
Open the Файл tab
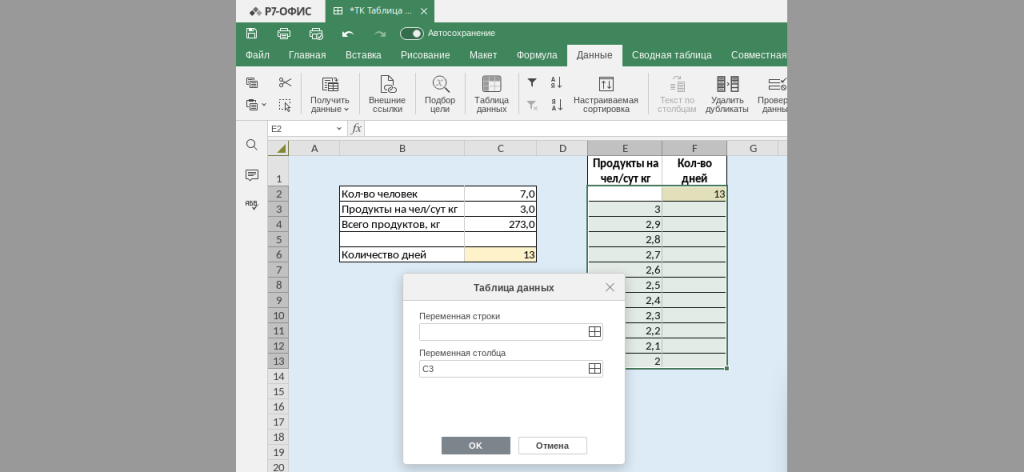pos(257,55)
